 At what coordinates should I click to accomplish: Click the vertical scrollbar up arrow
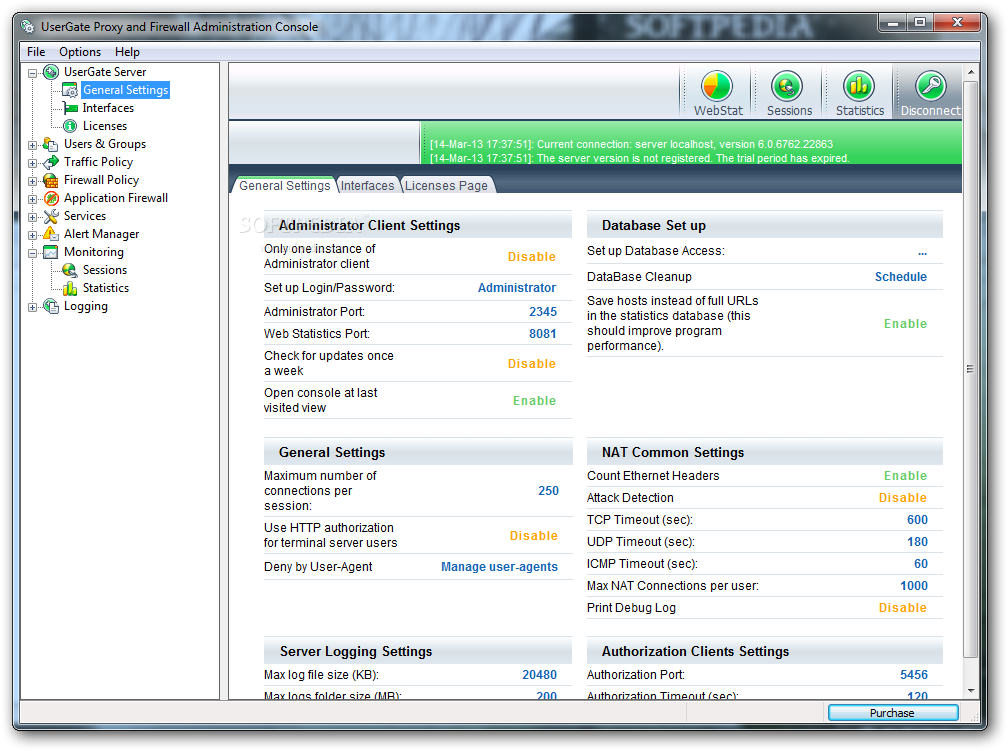click(x=971, y=72)
